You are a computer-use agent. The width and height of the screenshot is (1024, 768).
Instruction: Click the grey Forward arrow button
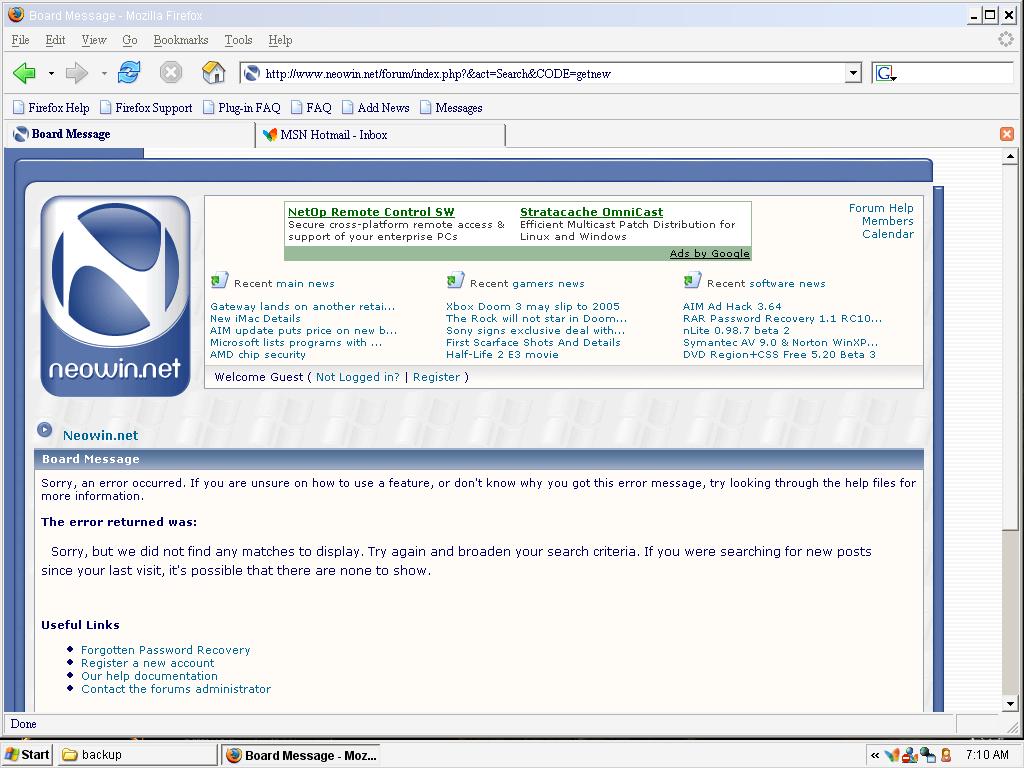[76, 73]
